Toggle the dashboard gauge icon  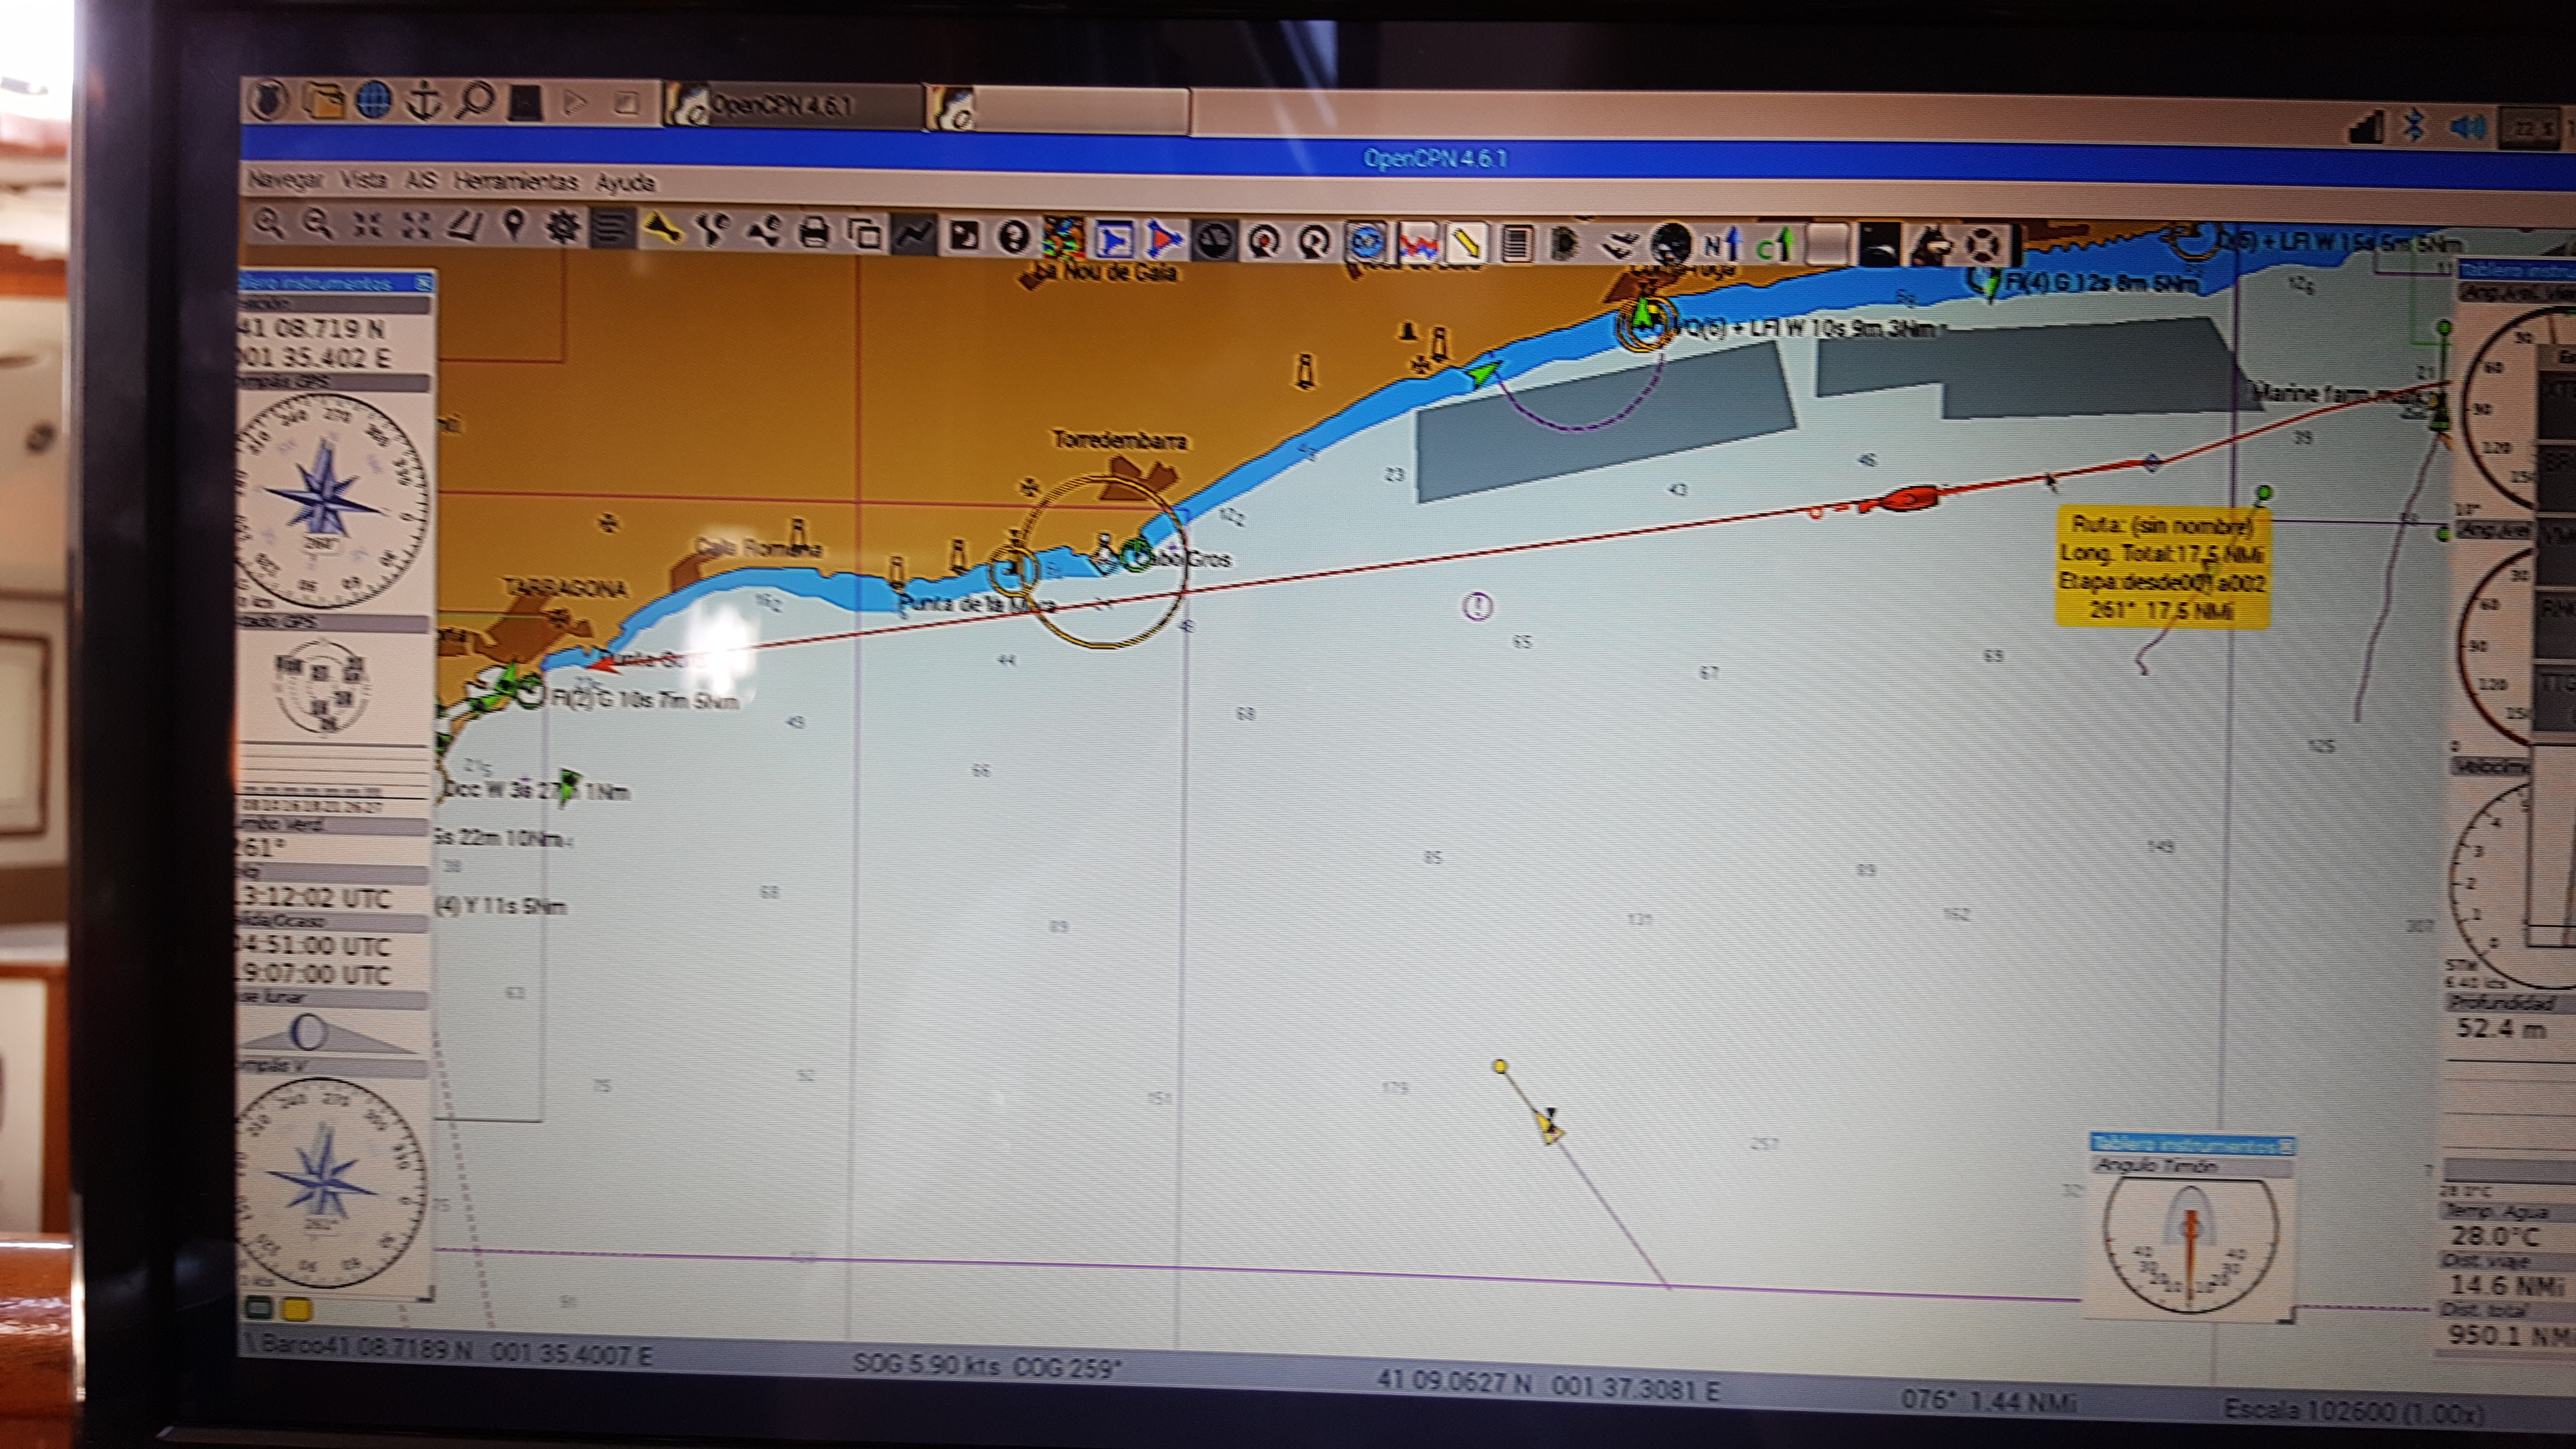[1214, 240]
